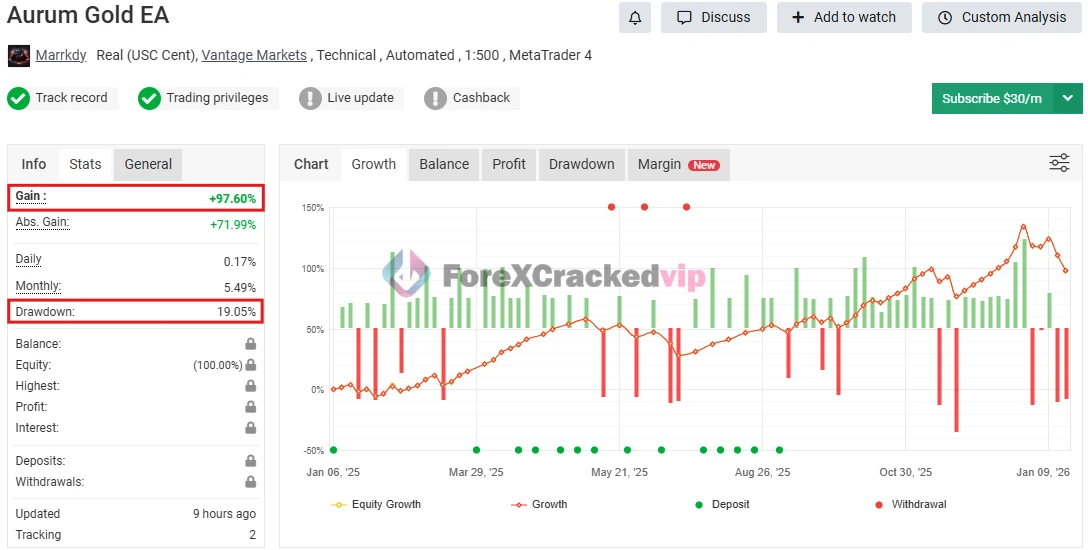
Task: Click Jan 06, '25 axis label
Action: click(333, 472)
